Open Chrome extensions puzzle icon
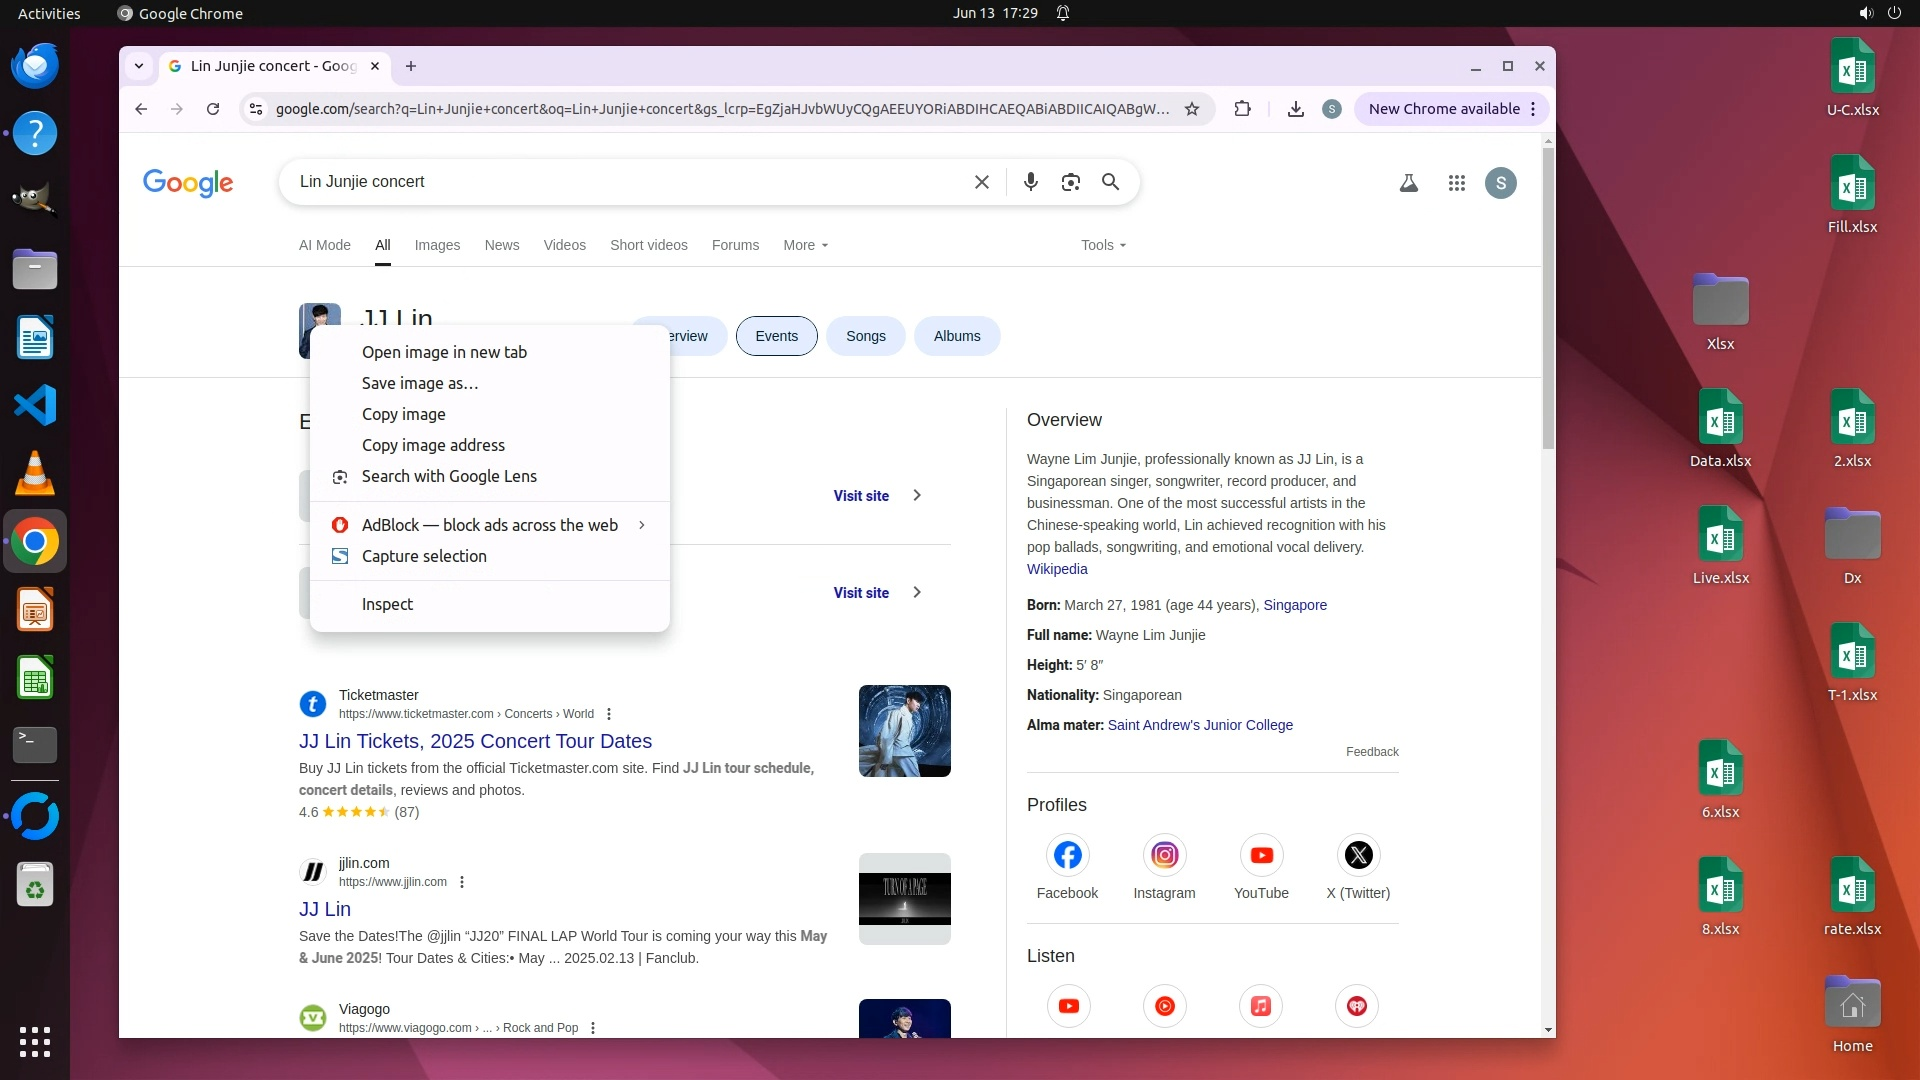This screenshot has width=1920, height=1080. (1242, 109)
